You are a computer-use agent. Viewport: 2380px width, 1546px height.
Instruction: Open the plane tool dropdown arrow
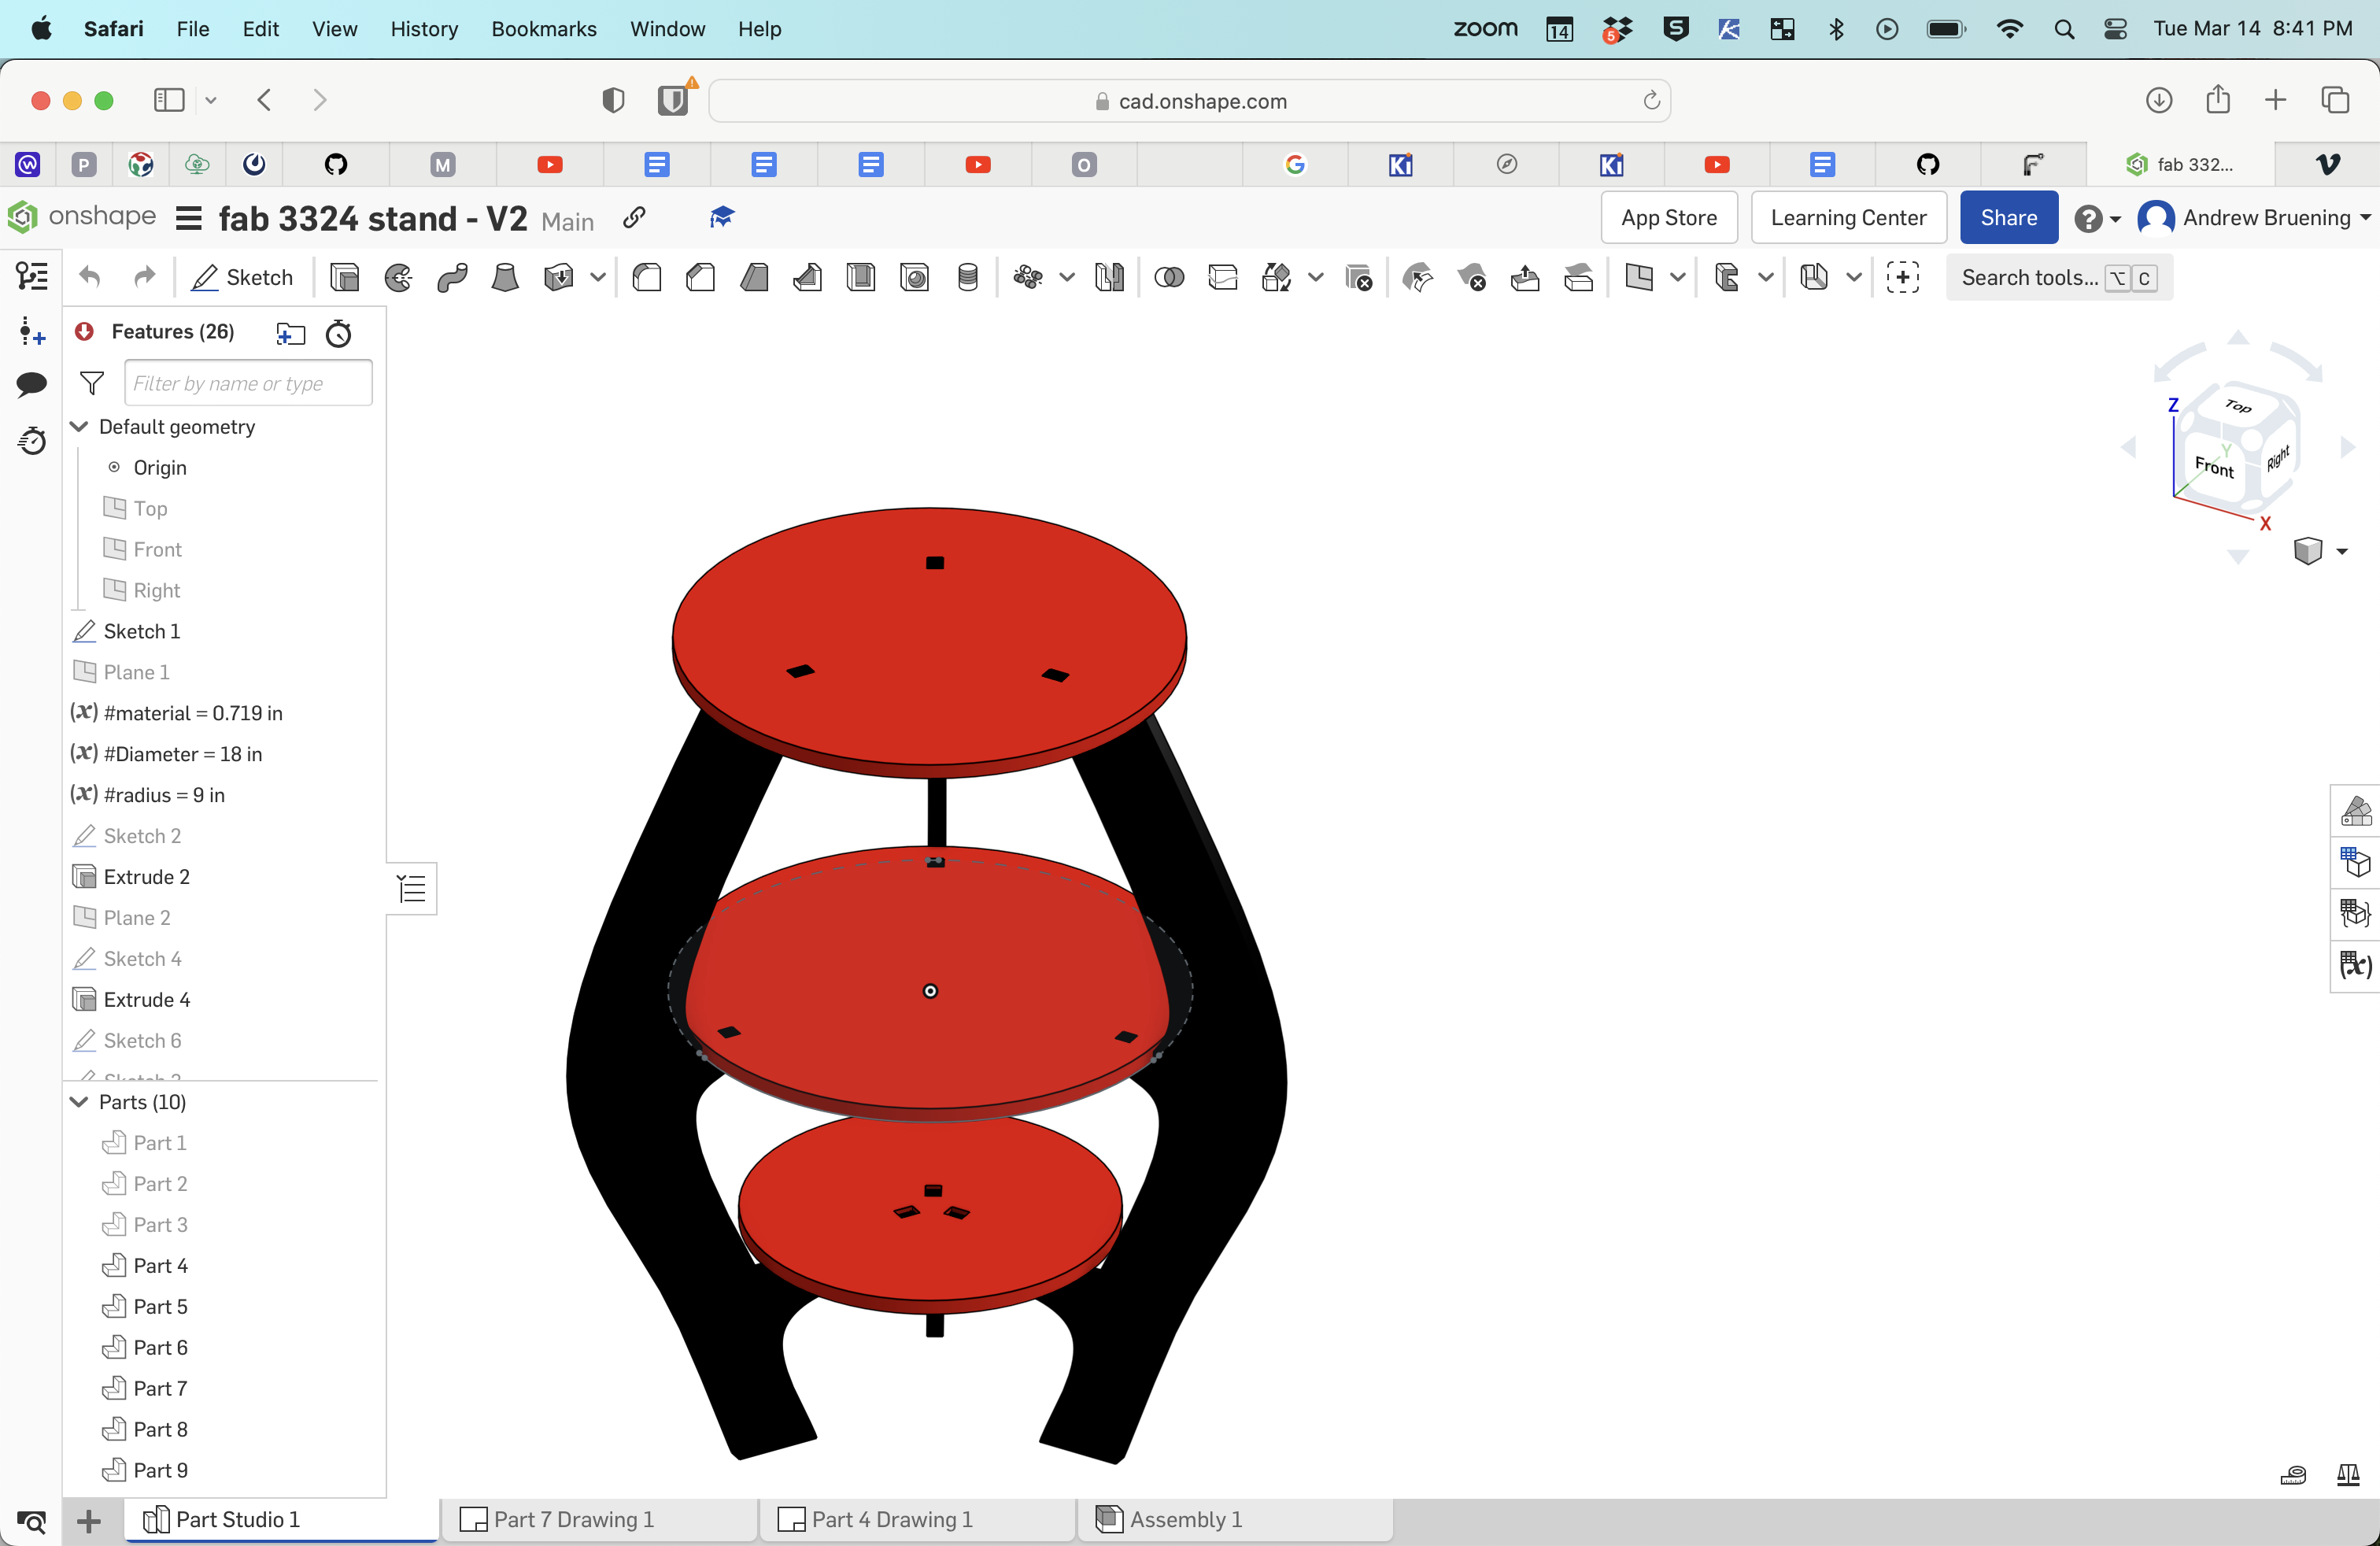point(1678,277)
